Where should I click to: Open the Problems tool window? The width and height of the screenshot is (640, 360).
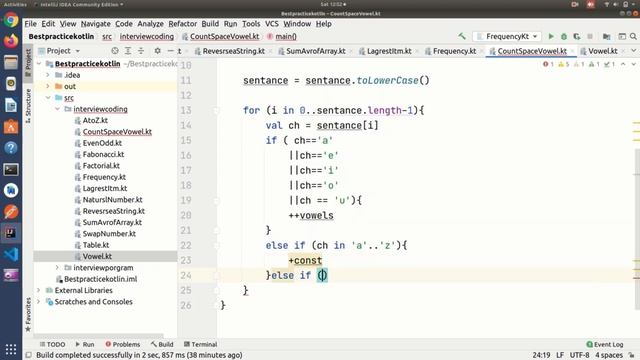[122, 344]
